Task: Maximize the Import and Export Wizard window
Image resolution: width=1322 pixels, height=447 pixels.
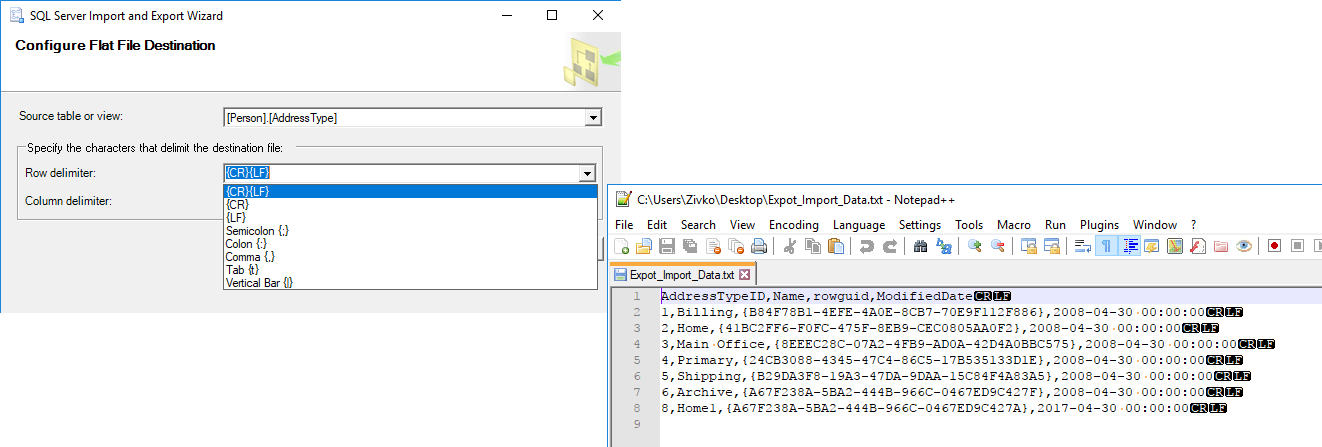Action: click(x=552, y=16)
